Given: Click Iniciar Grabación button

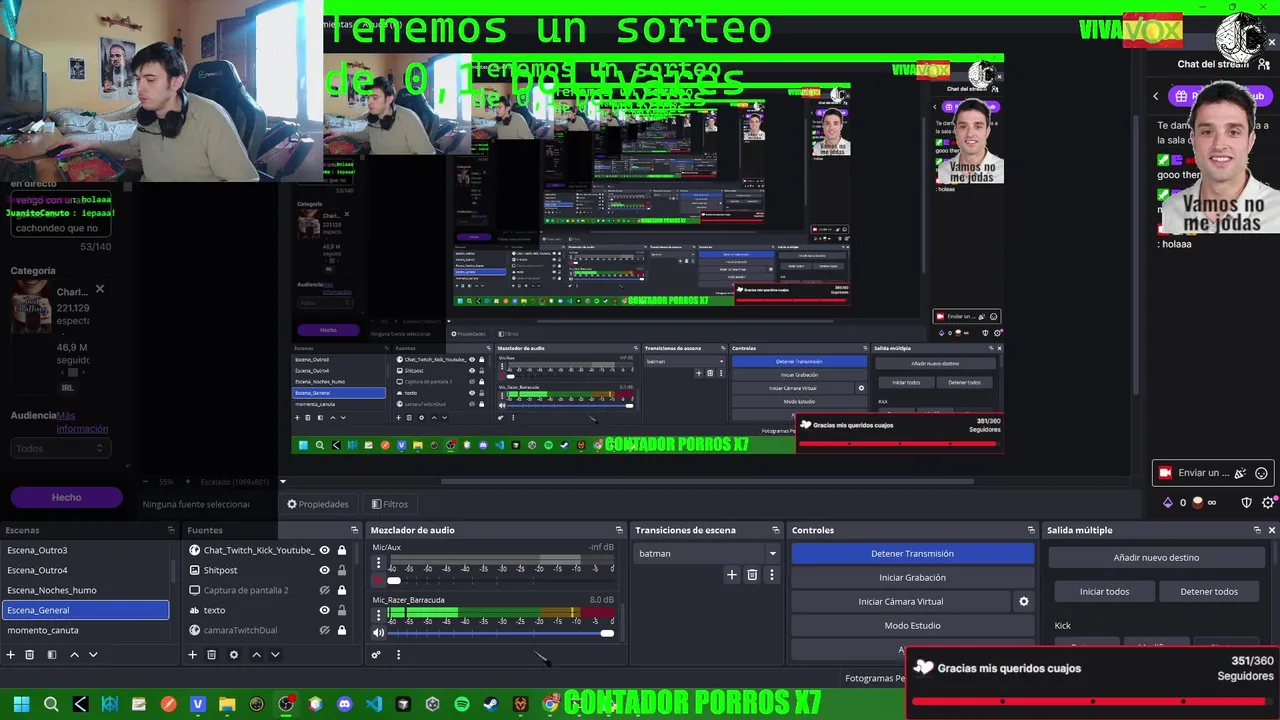Looking at the screenshot, I should point(912,577).
